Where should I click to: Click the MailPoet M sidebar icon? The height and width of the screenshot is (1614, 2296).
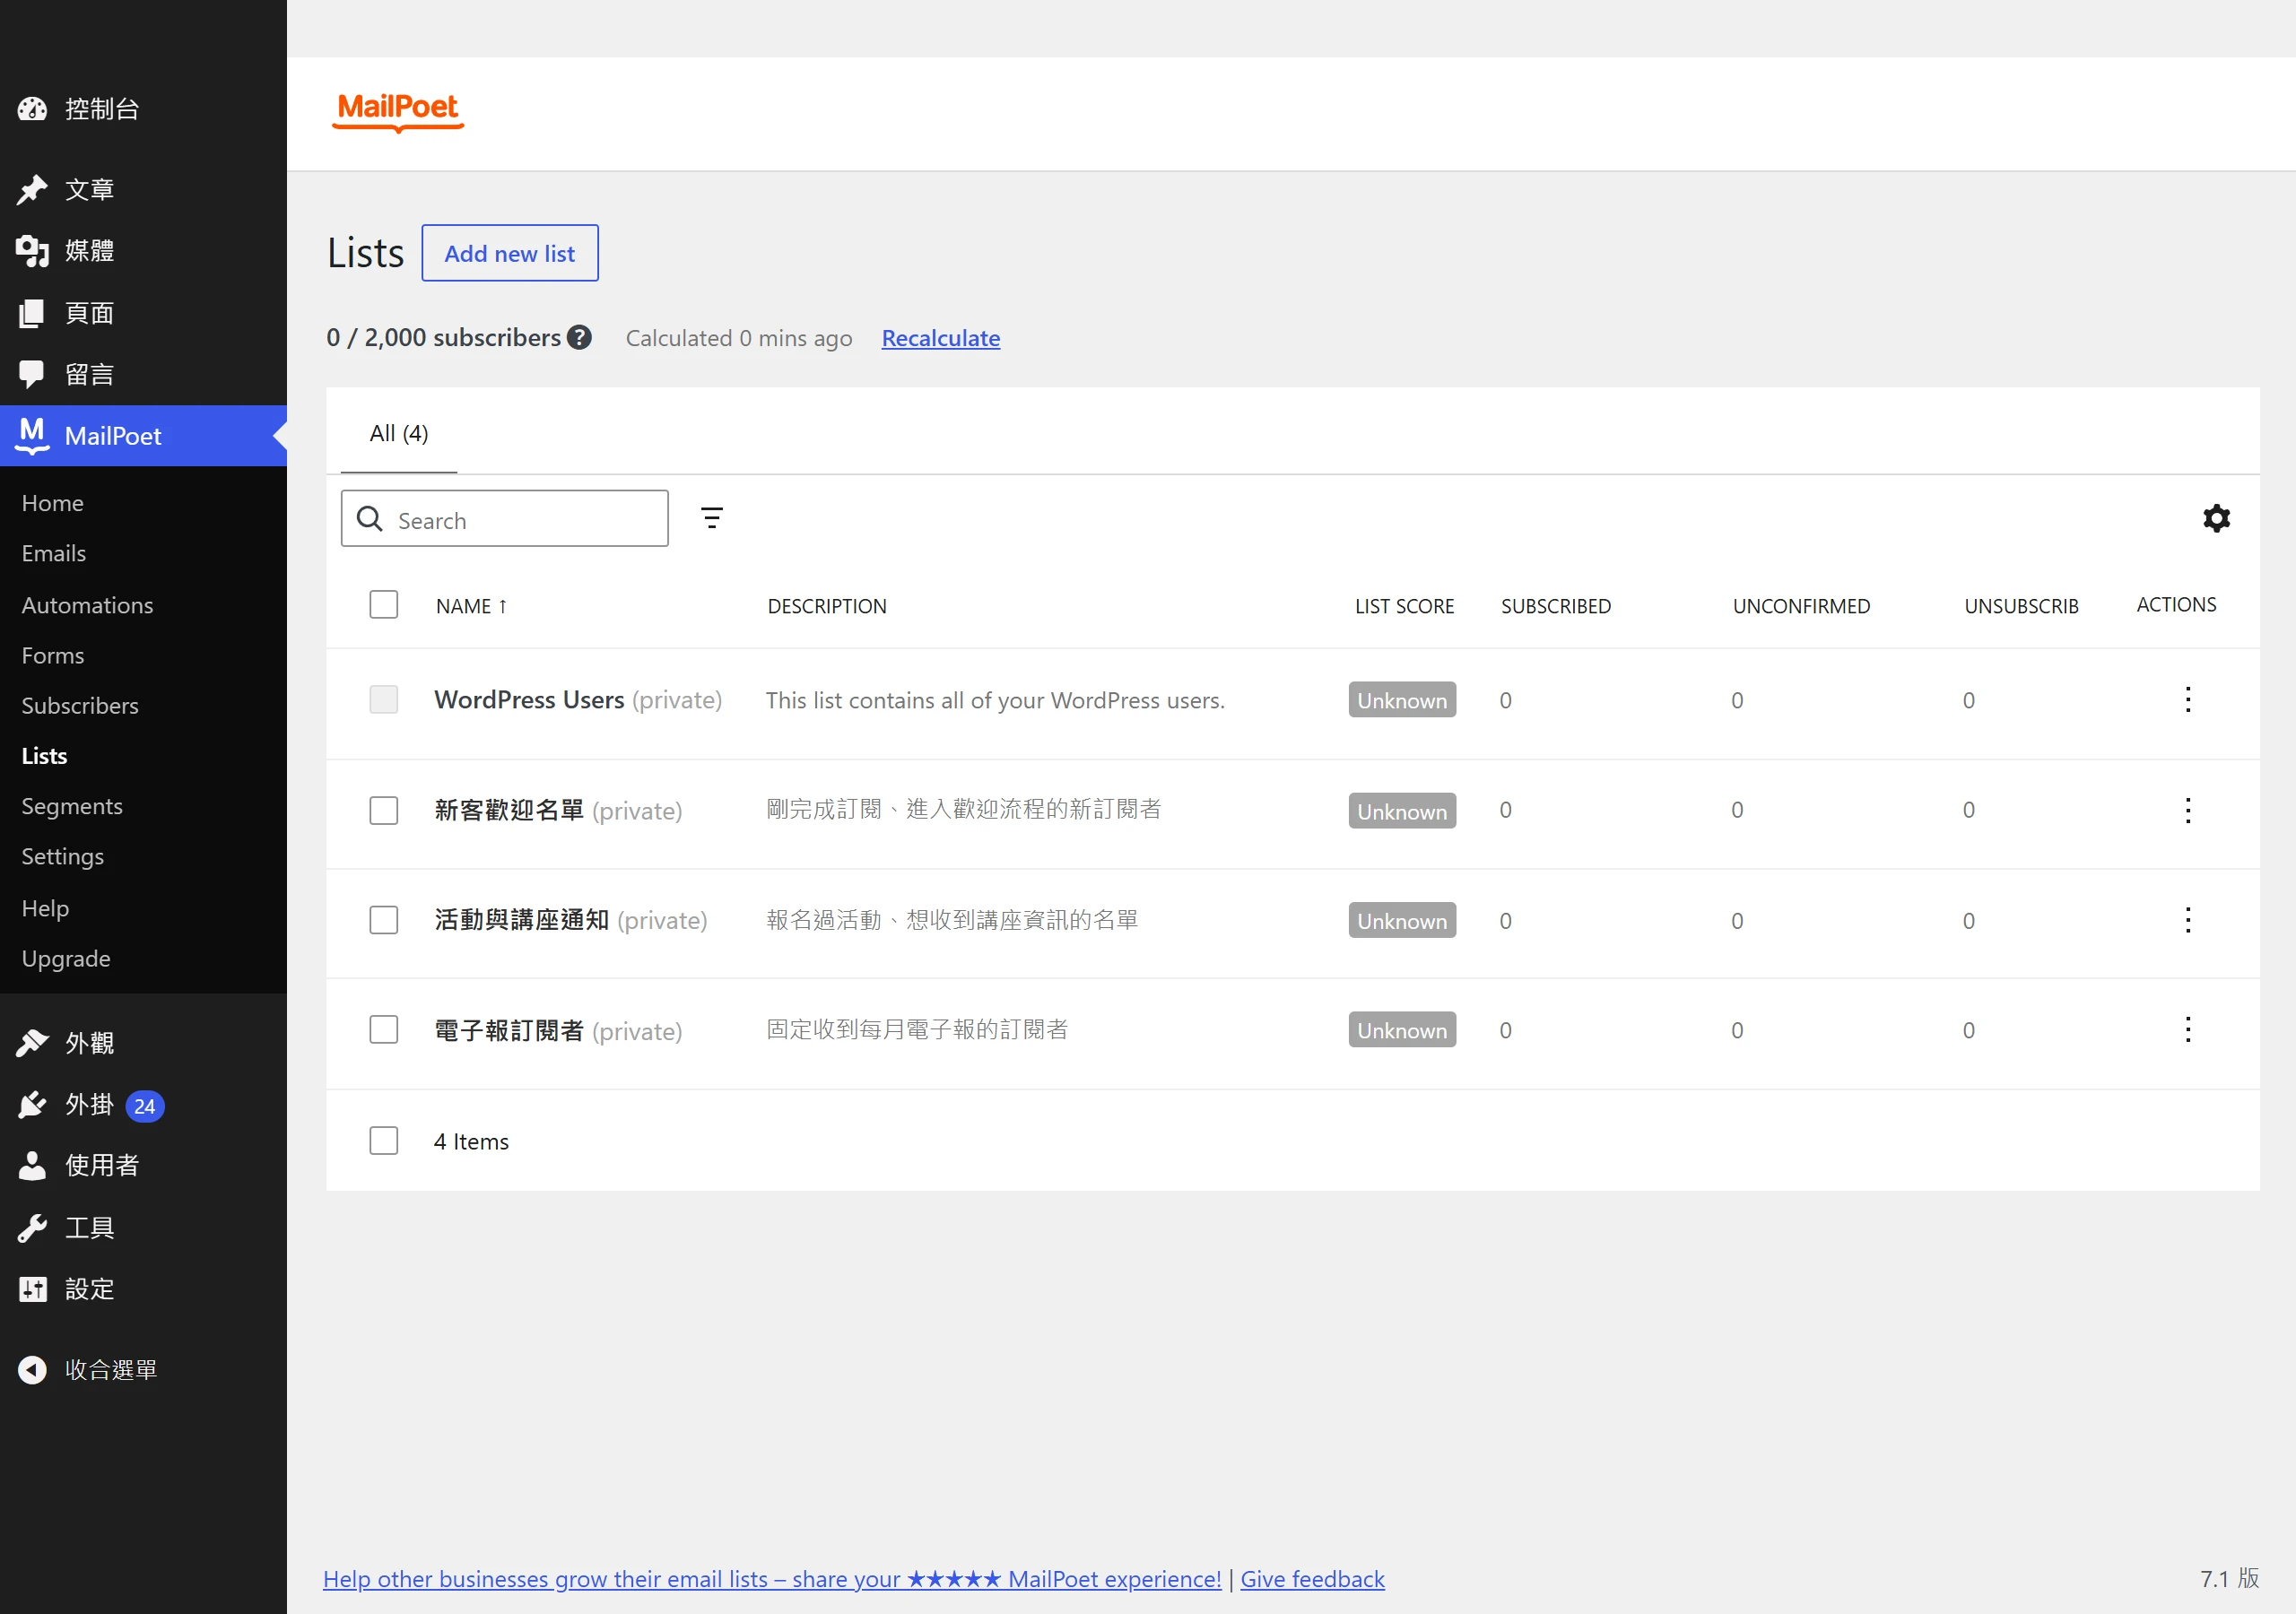[x=32, y=436]
